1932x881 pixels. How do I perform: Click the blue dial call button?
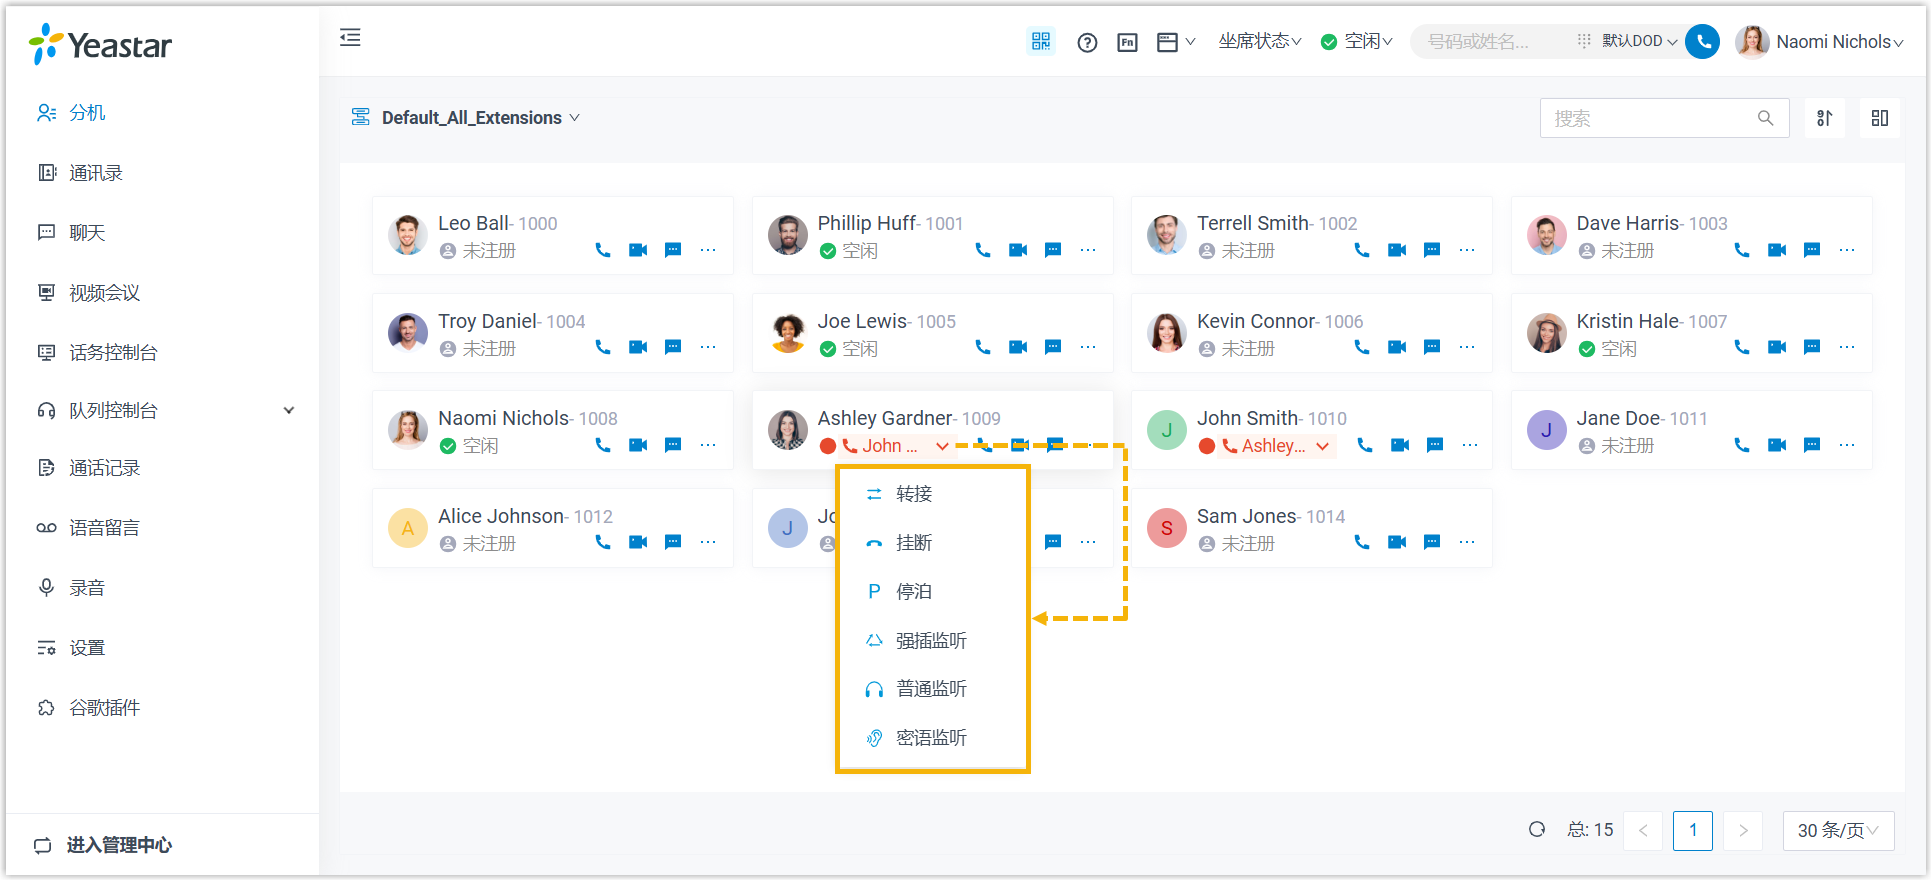point(1702,41)
